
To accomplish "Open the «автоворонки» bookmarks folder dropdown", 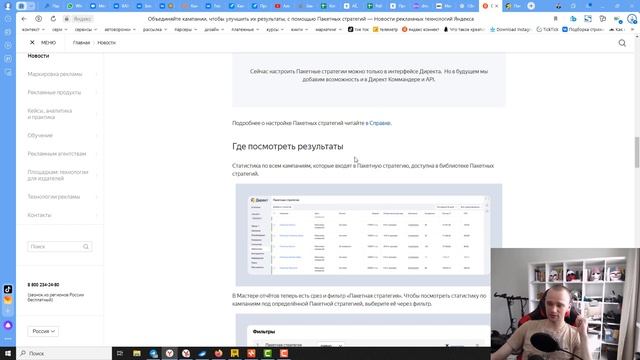I will [120, 29].
